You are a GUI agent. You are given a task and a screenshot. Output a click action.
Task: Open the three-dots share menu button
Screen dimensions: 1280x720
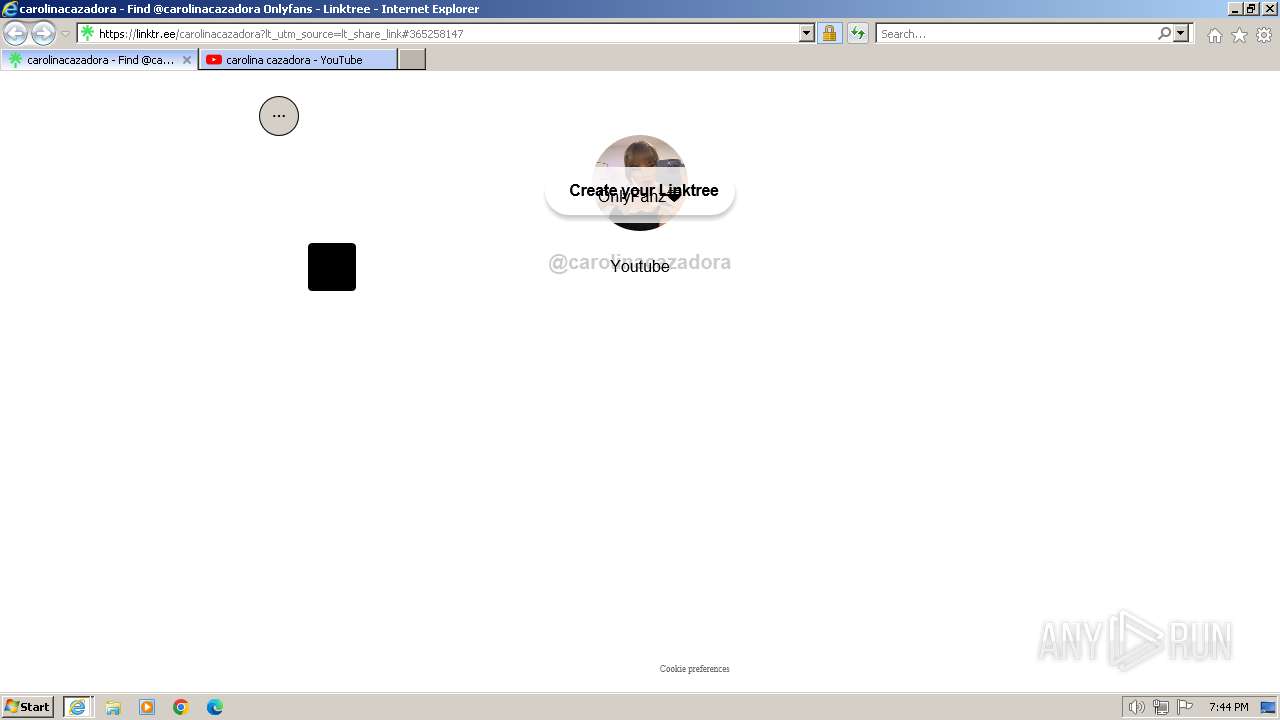click(x=279, y=116)
